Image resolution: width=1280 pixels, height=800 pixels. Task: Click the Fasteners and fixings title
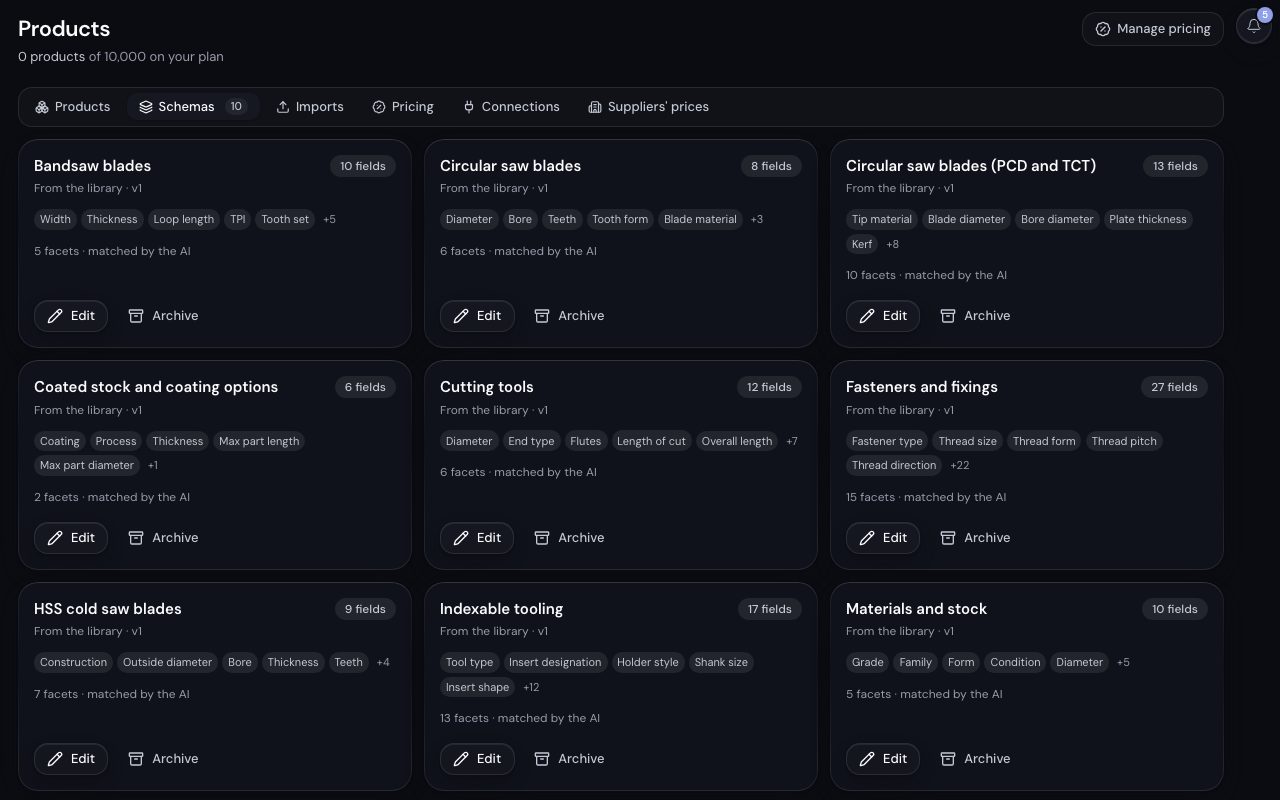922,387
